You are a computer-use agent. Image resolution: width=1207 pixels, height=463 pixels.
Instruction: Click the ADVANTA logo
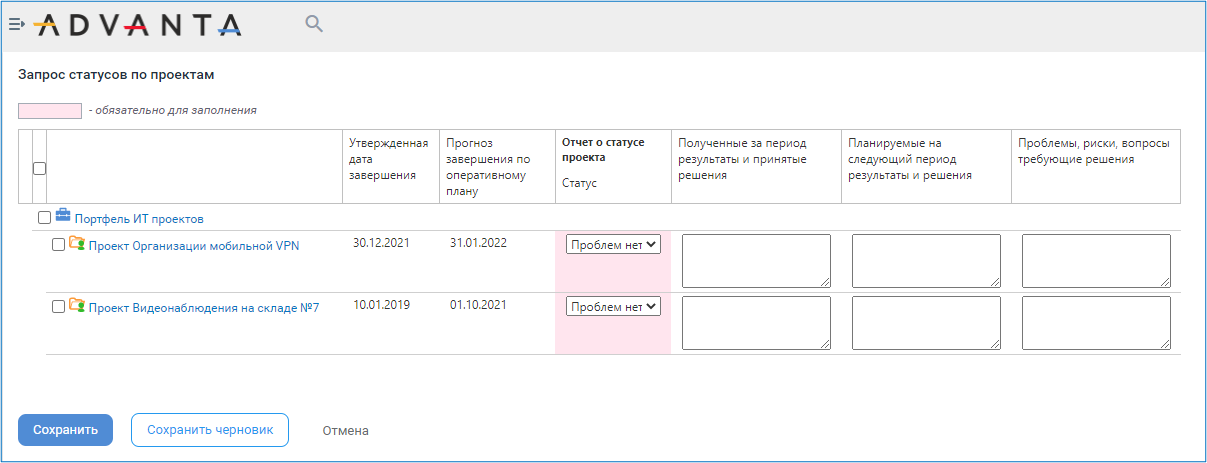coord(137,24)
